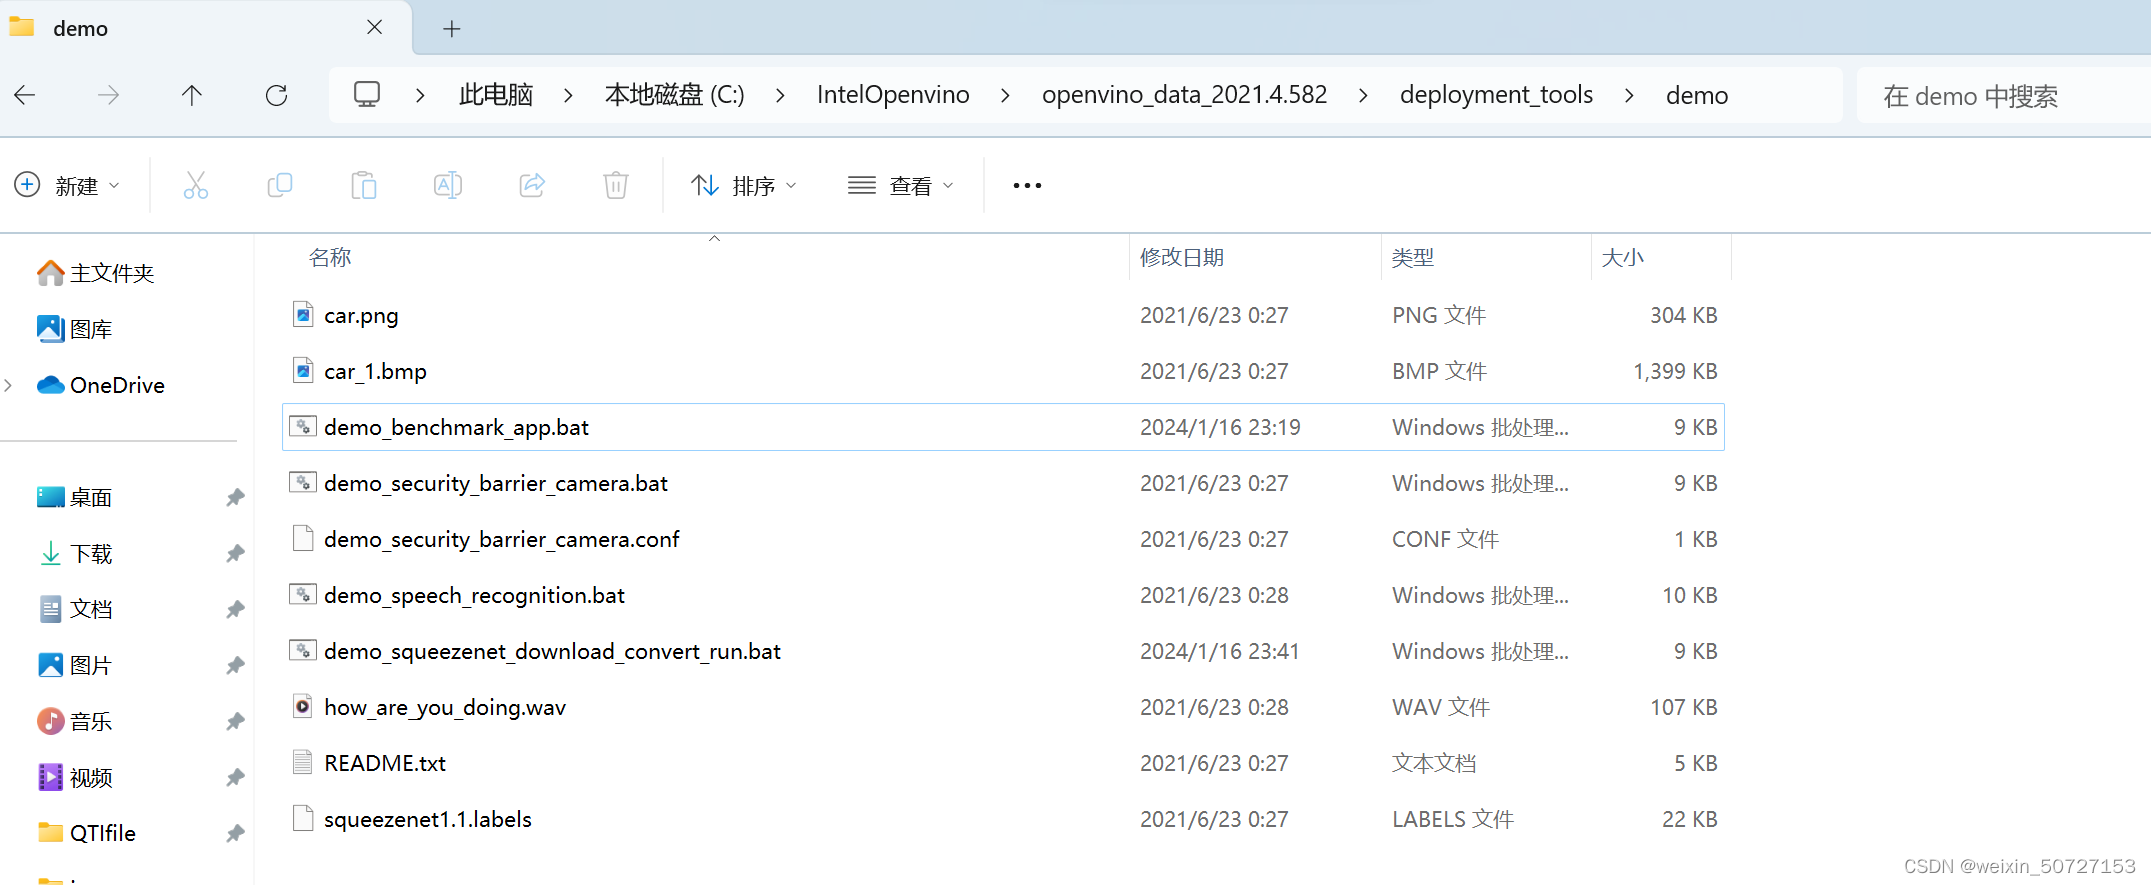This screenshot has width=2151, height=885.
Task: Open the Sort (排序) dropdown
Action: 744,185
